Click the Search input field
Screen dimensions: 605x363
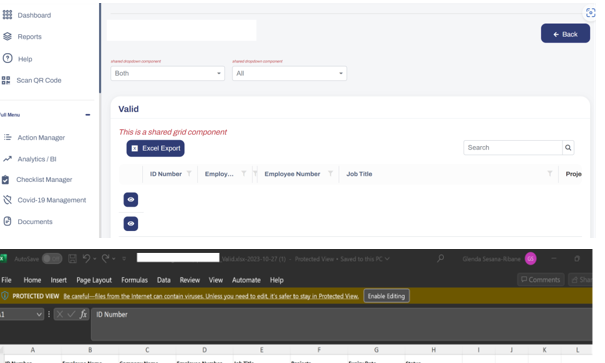(513, 147)
